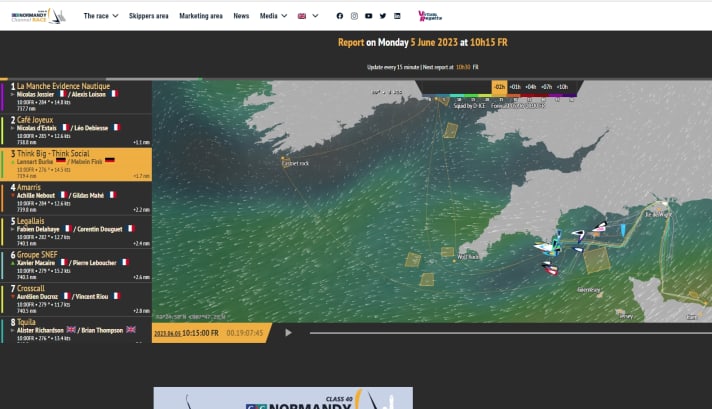Open the Instagram icon link
Image resolution: width=712 pixels, height=409 pixels.
tap(354, 16)
